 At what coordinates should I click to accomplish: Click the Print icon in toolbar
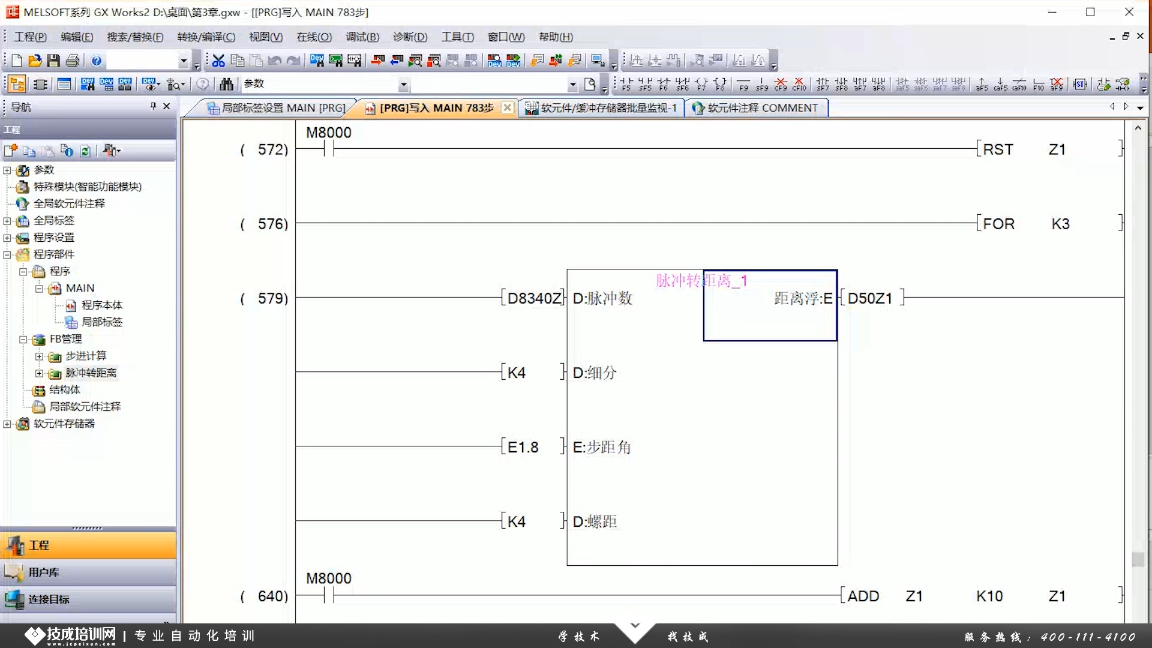[72, 61]
